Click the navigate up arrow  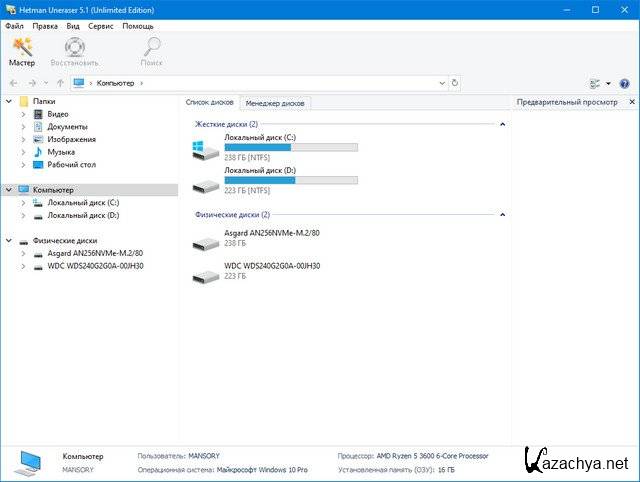[60, 83]
